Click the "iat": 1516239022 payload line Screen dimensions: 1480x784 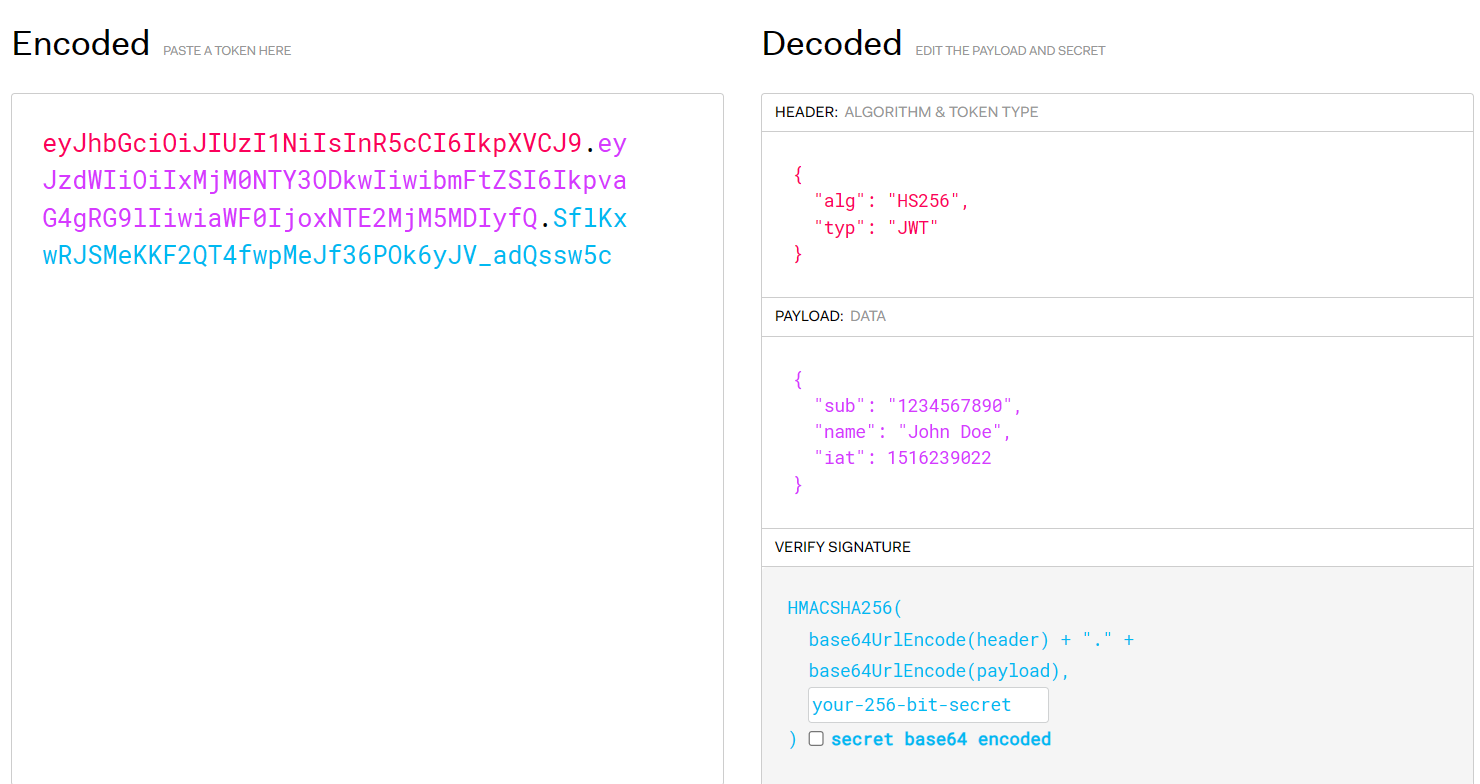(903, 458)
